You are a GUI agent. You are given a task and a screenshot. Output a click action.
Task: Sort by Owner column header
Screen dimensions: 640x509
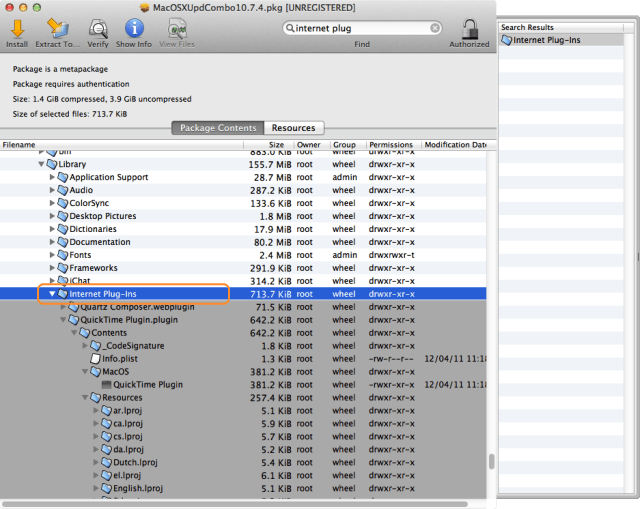tap(311, 145)
